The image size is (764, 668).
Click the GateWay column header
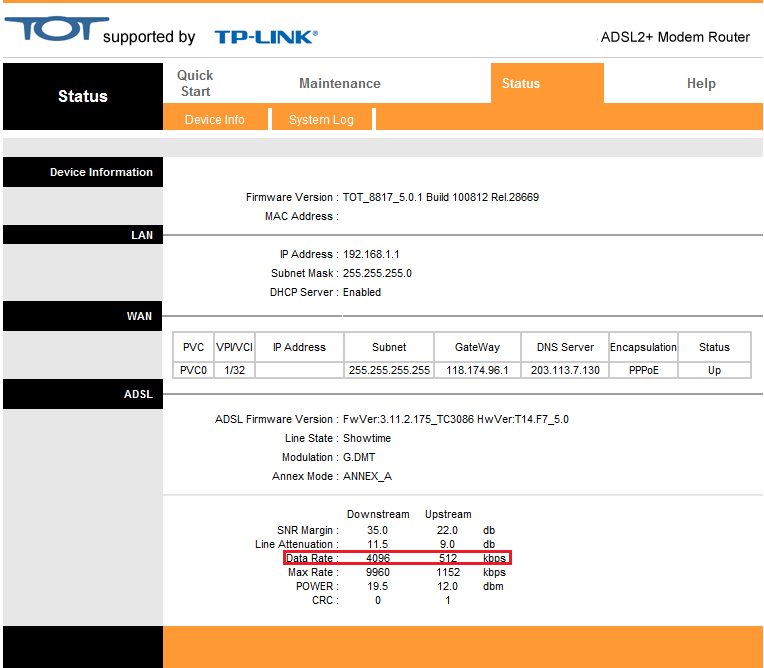[x=477, y=347]
